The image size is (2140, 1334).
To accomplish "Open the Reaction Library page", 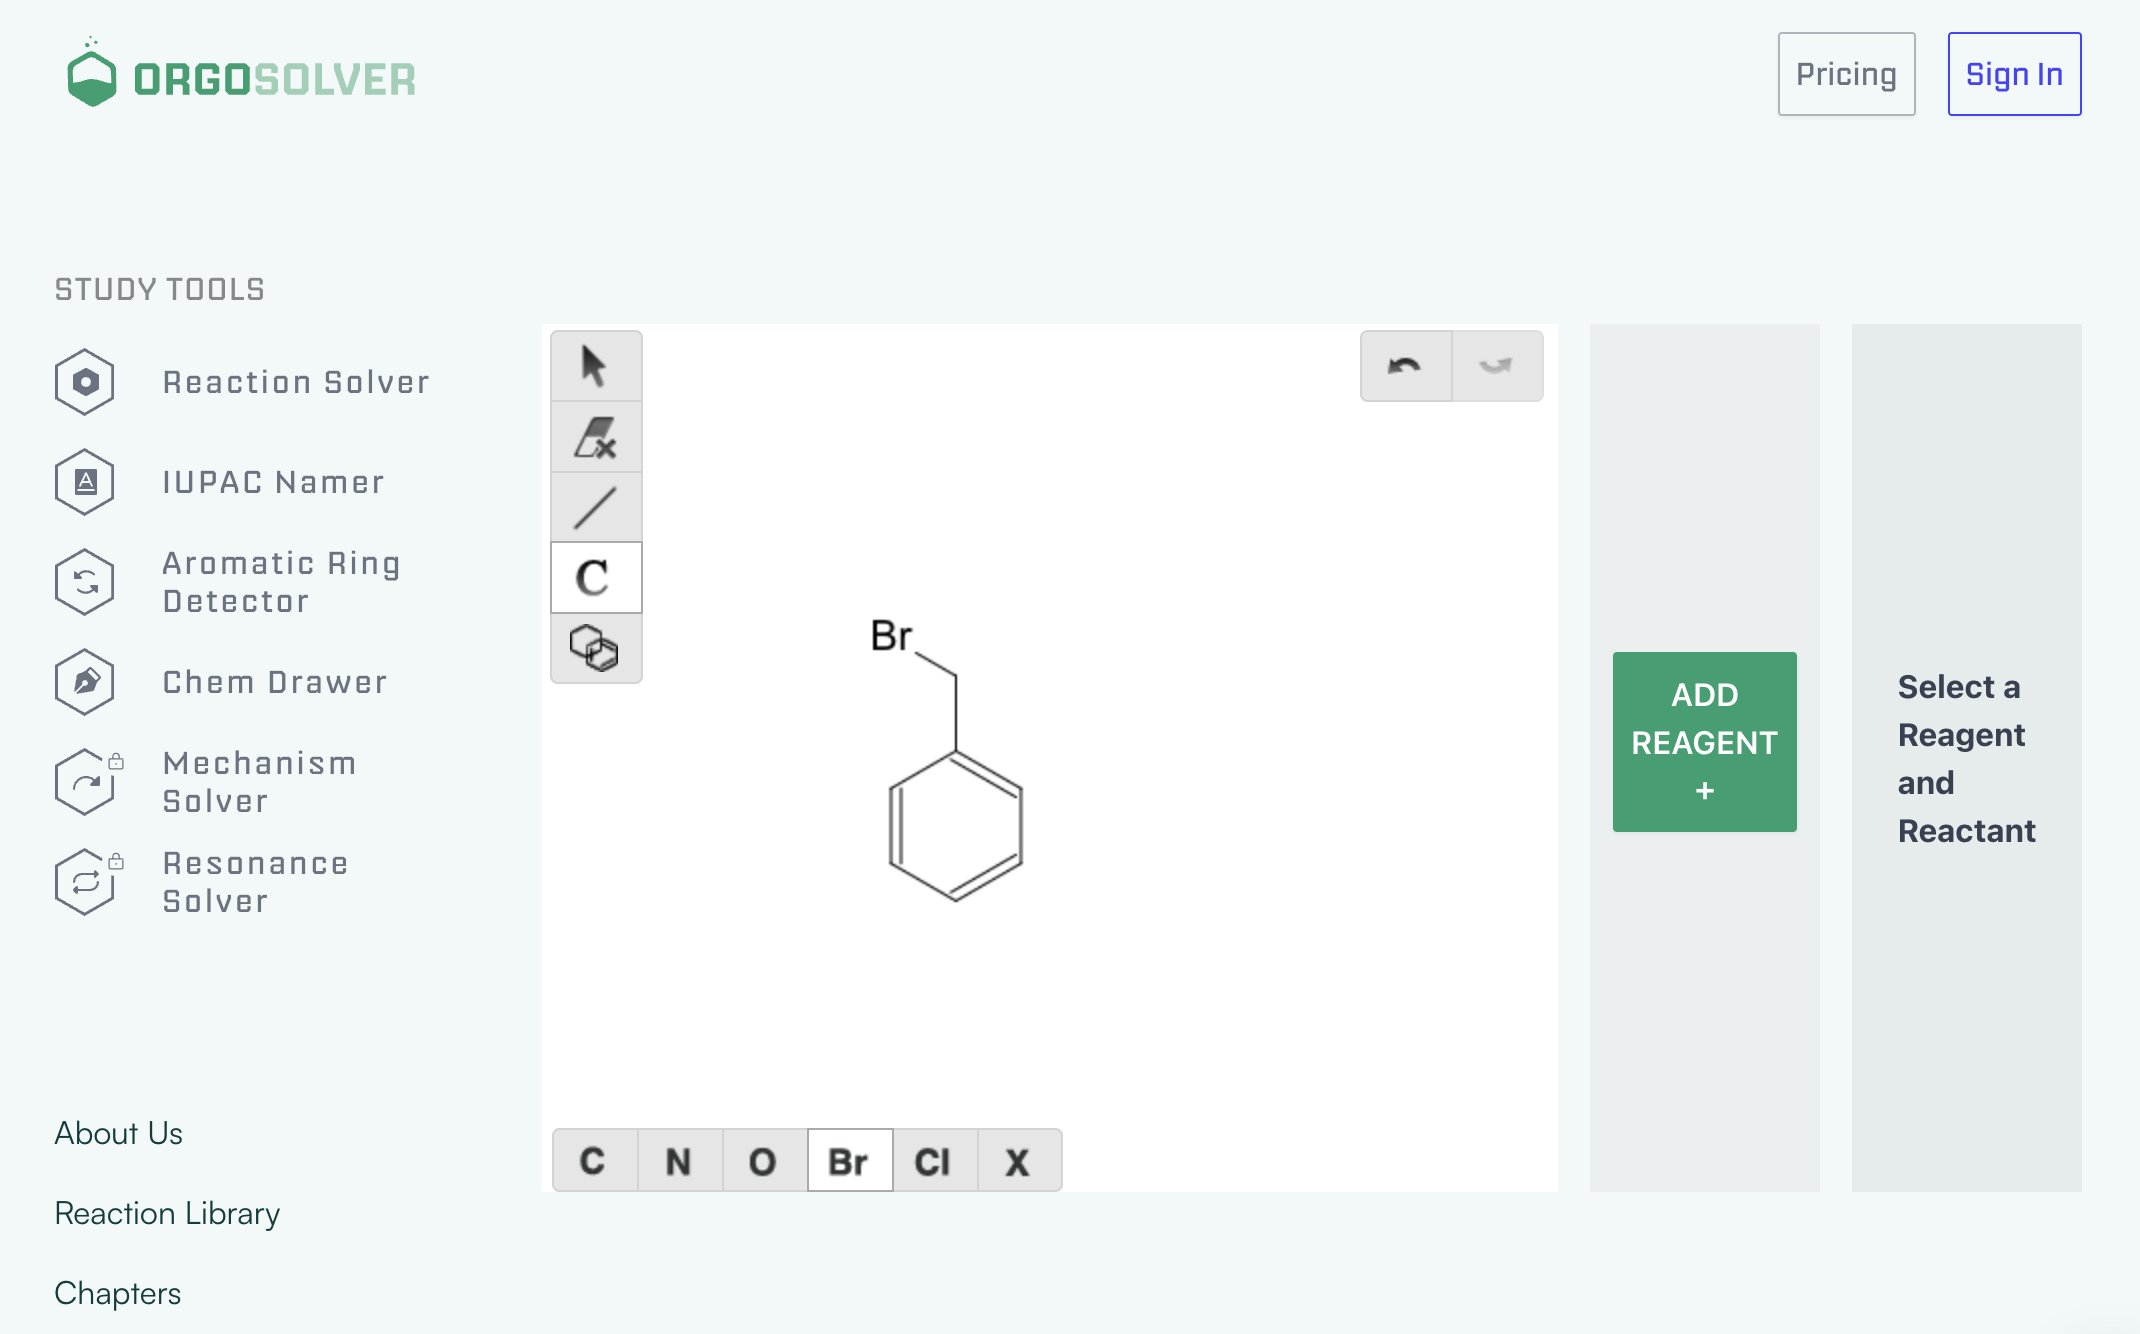I will (167, 1213).
